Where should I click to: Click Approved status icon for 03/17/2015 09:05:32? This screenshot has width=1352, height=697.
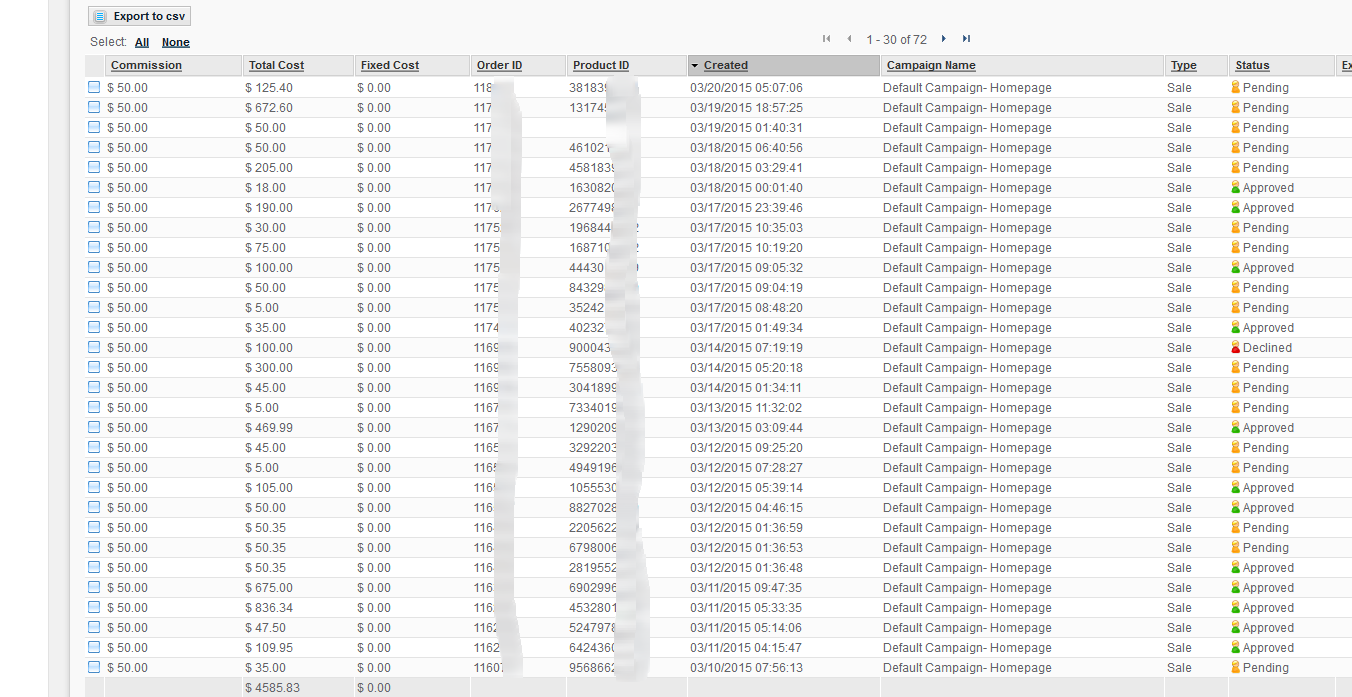(1235, 267)
